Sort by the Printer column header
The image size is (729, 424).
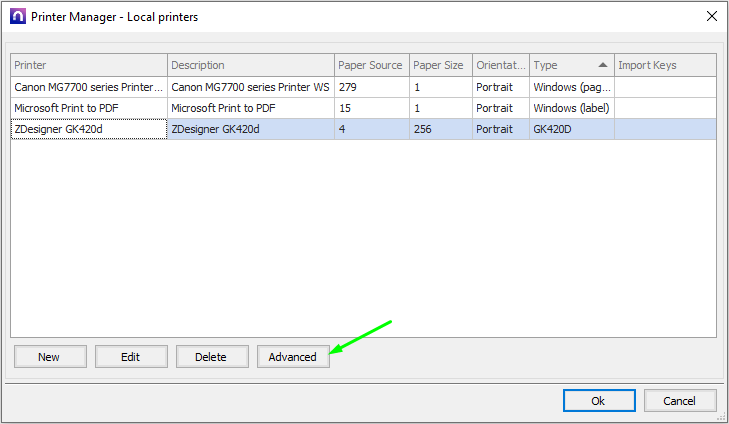coord(88,65)
